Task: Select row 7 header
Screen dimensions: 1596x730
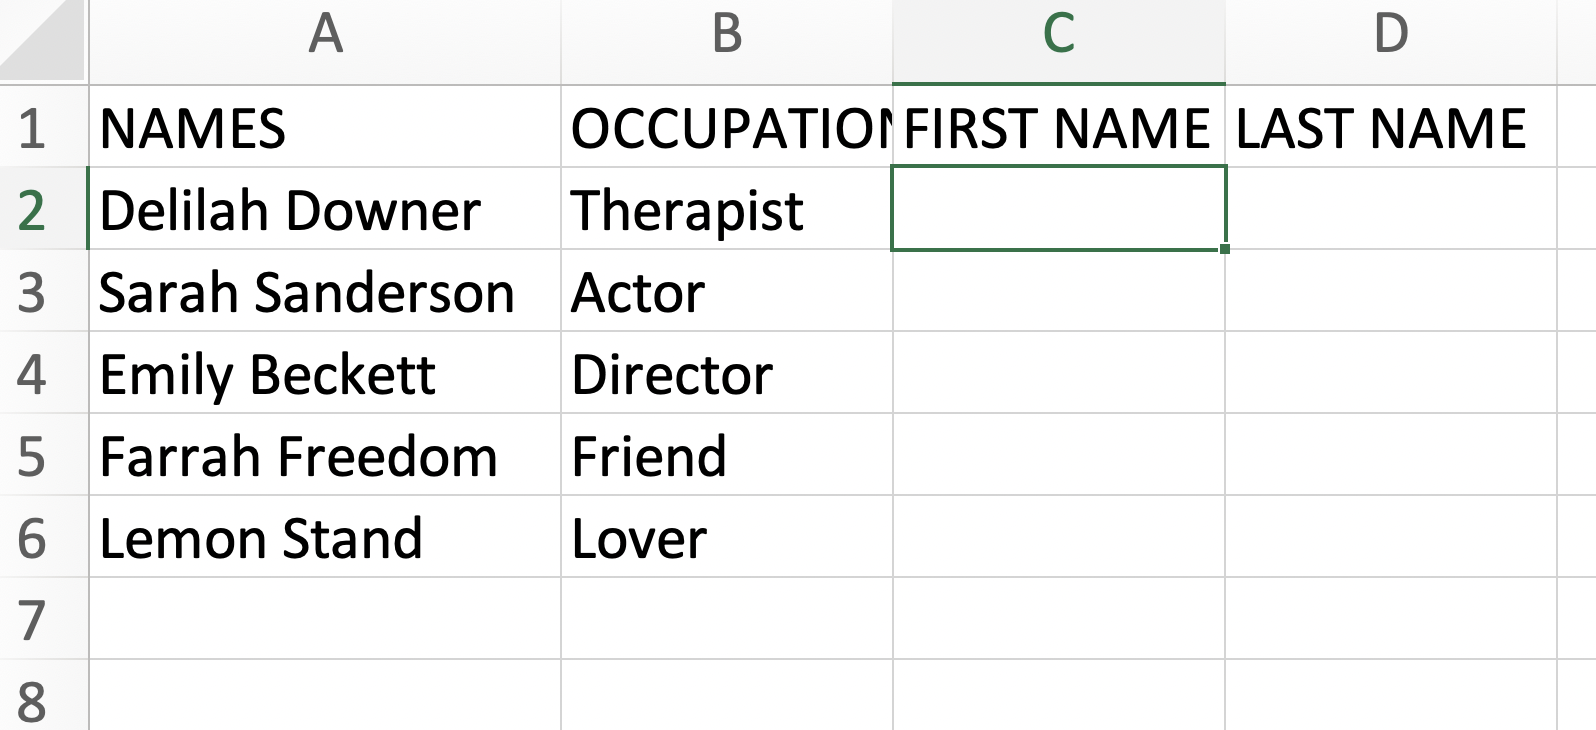Action: point(43,619)
